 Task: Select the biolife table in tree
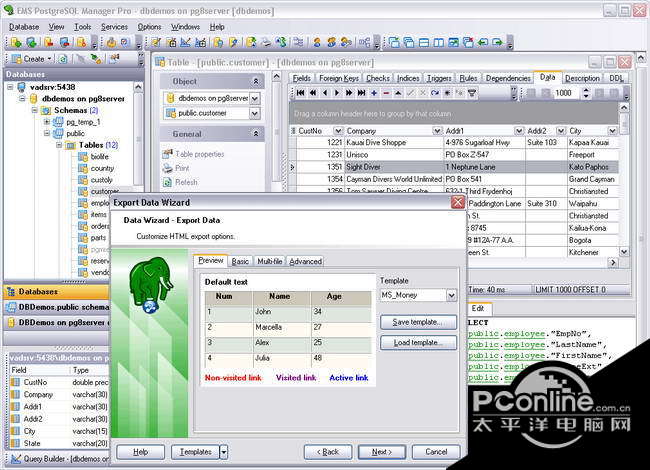(x=99, y=157)
